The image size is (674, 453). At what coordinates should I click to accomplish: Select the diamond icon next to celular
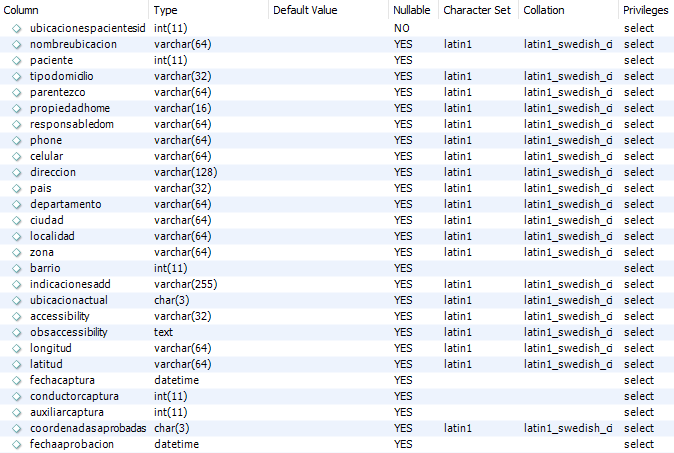[x=16, y=156]
